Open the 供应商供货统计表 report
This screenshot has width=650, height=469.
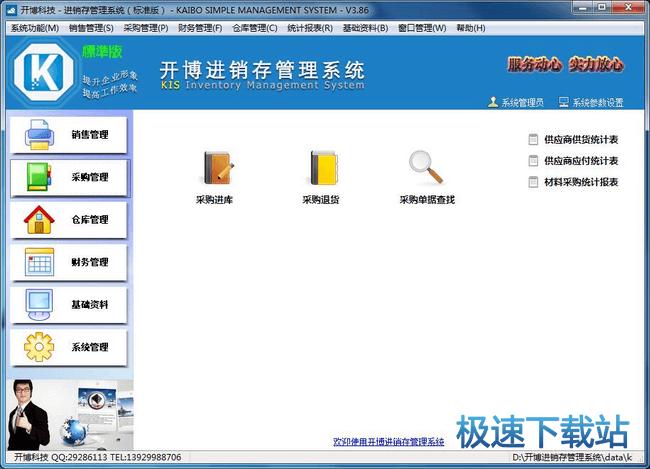579,140
